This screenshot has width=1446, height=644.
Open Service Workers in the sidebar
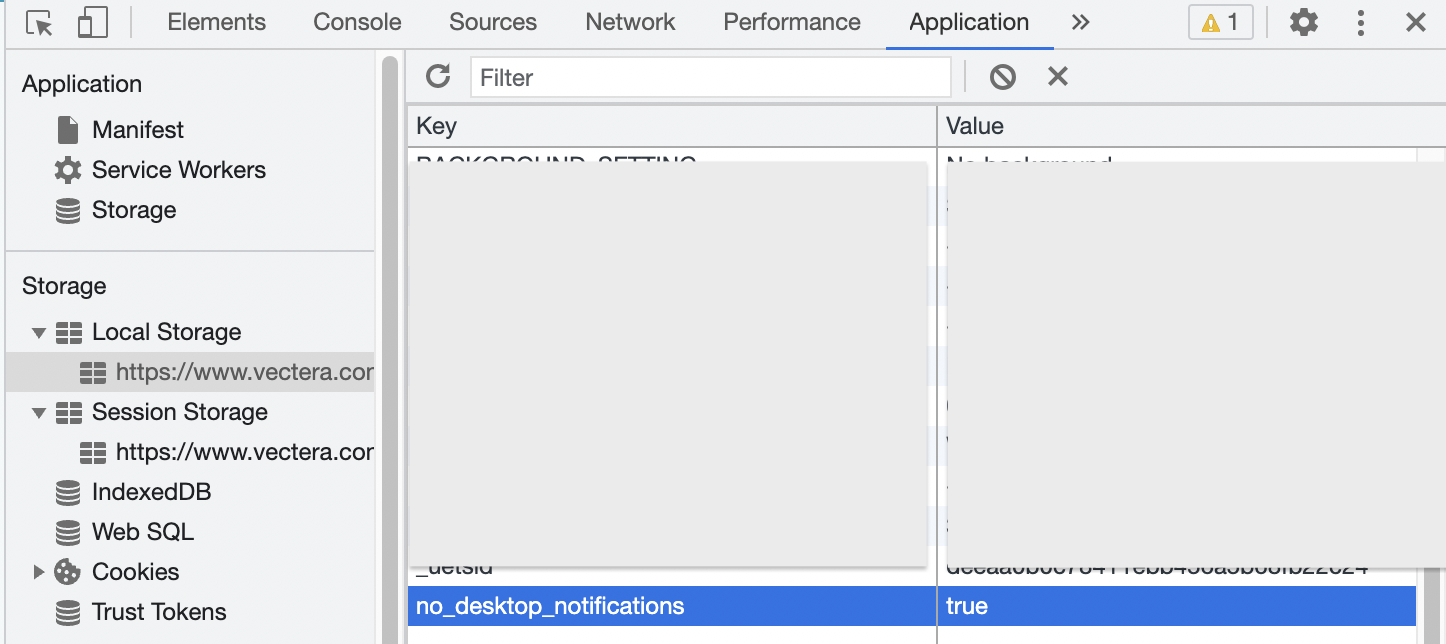(178, 170)
